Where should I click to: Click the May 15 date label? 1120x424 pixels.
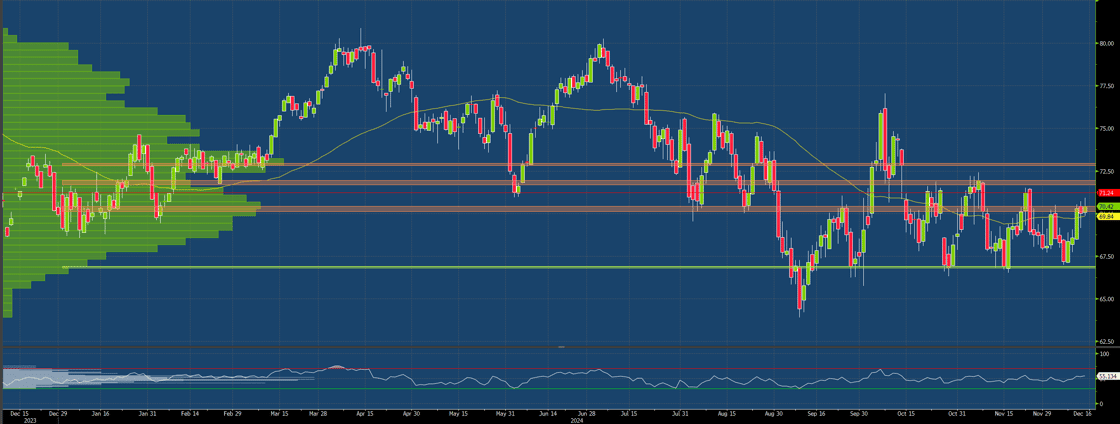point(458,413)
